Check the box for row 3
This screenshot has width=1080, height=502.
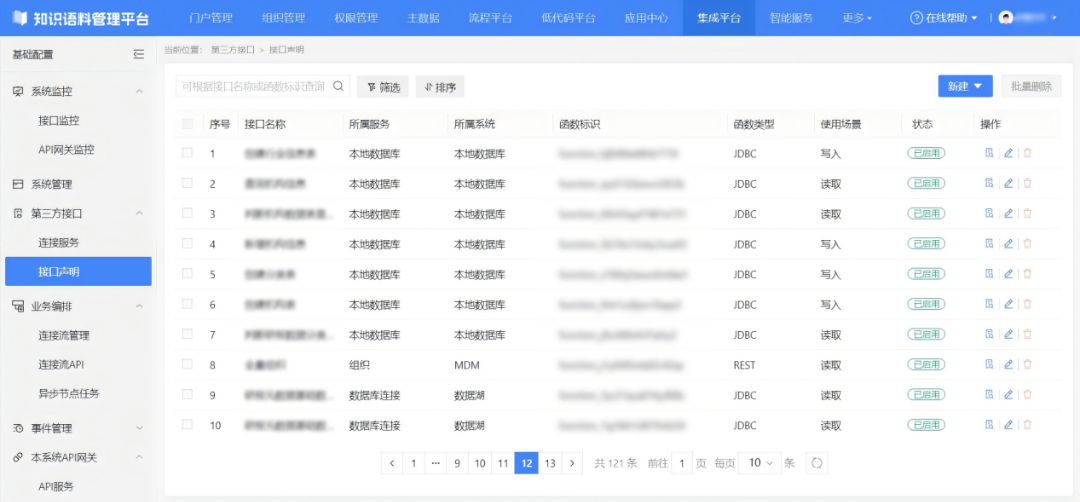[187, 213]
